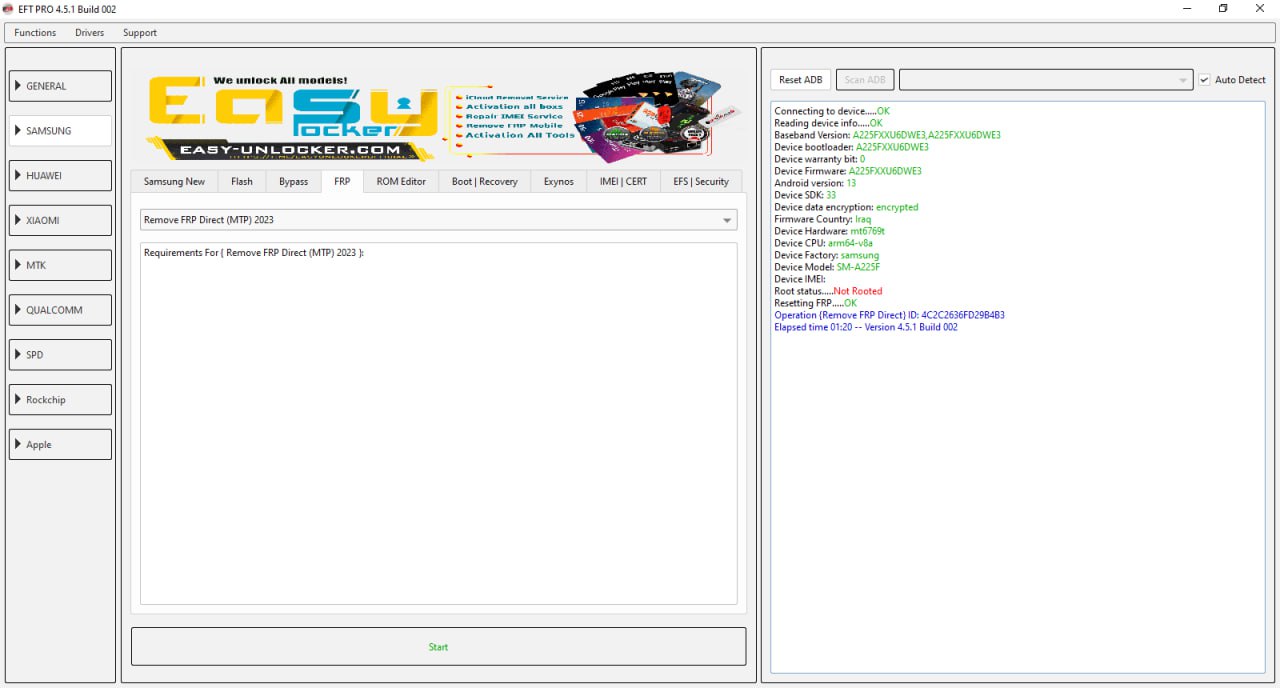Expand the MTK category
Screen dimensions: 1280x688
click(x=60, y=265)
